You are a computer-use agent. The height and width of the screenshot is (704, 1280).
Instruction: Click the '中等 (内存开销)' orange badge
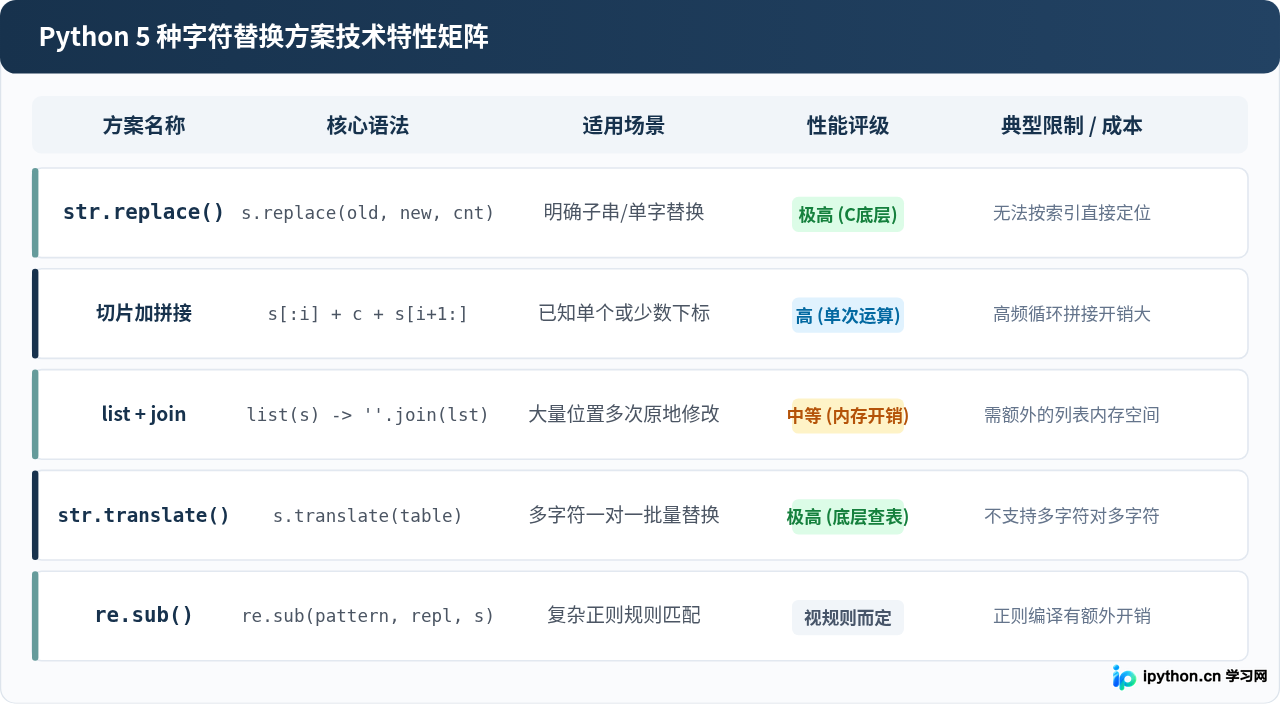click(848, 416)
